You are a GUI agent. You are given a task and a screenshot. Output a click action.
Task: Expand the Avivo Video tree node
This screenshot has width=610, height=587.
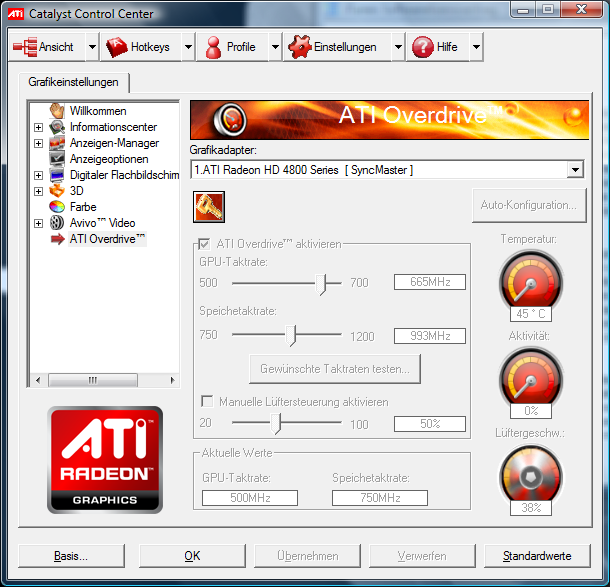[38, 223]
